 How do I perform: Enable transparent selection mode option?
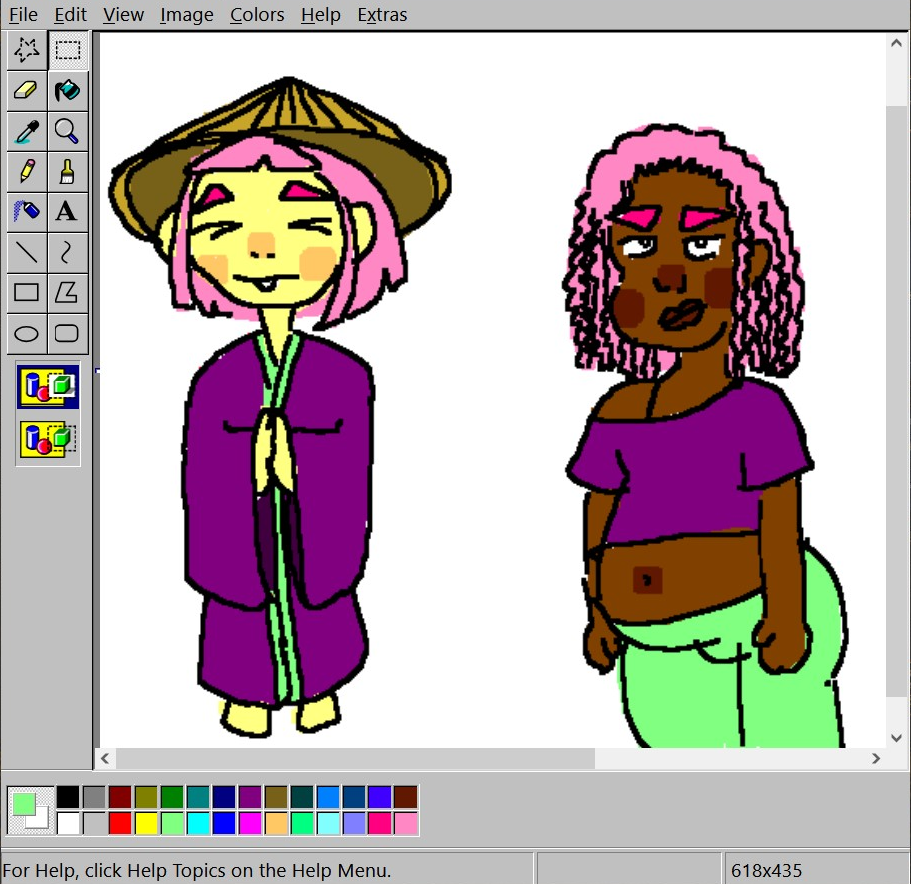point(48,440)
